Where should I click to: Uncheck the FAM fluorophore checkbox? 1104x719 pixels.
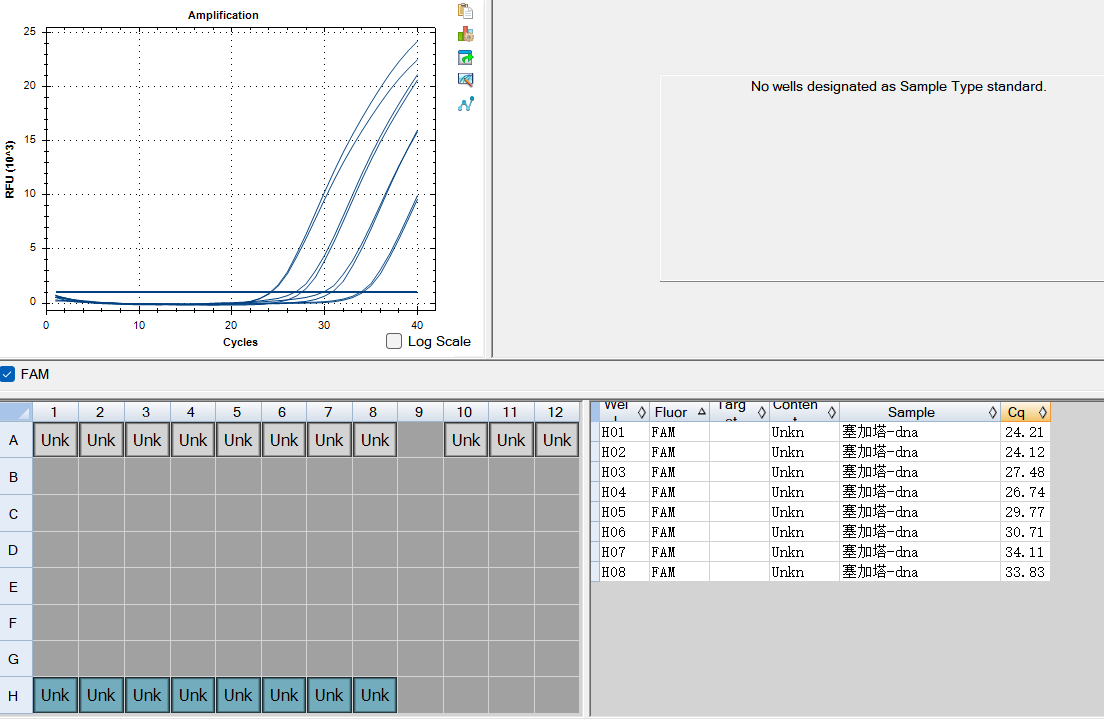(x=7, y=374)
